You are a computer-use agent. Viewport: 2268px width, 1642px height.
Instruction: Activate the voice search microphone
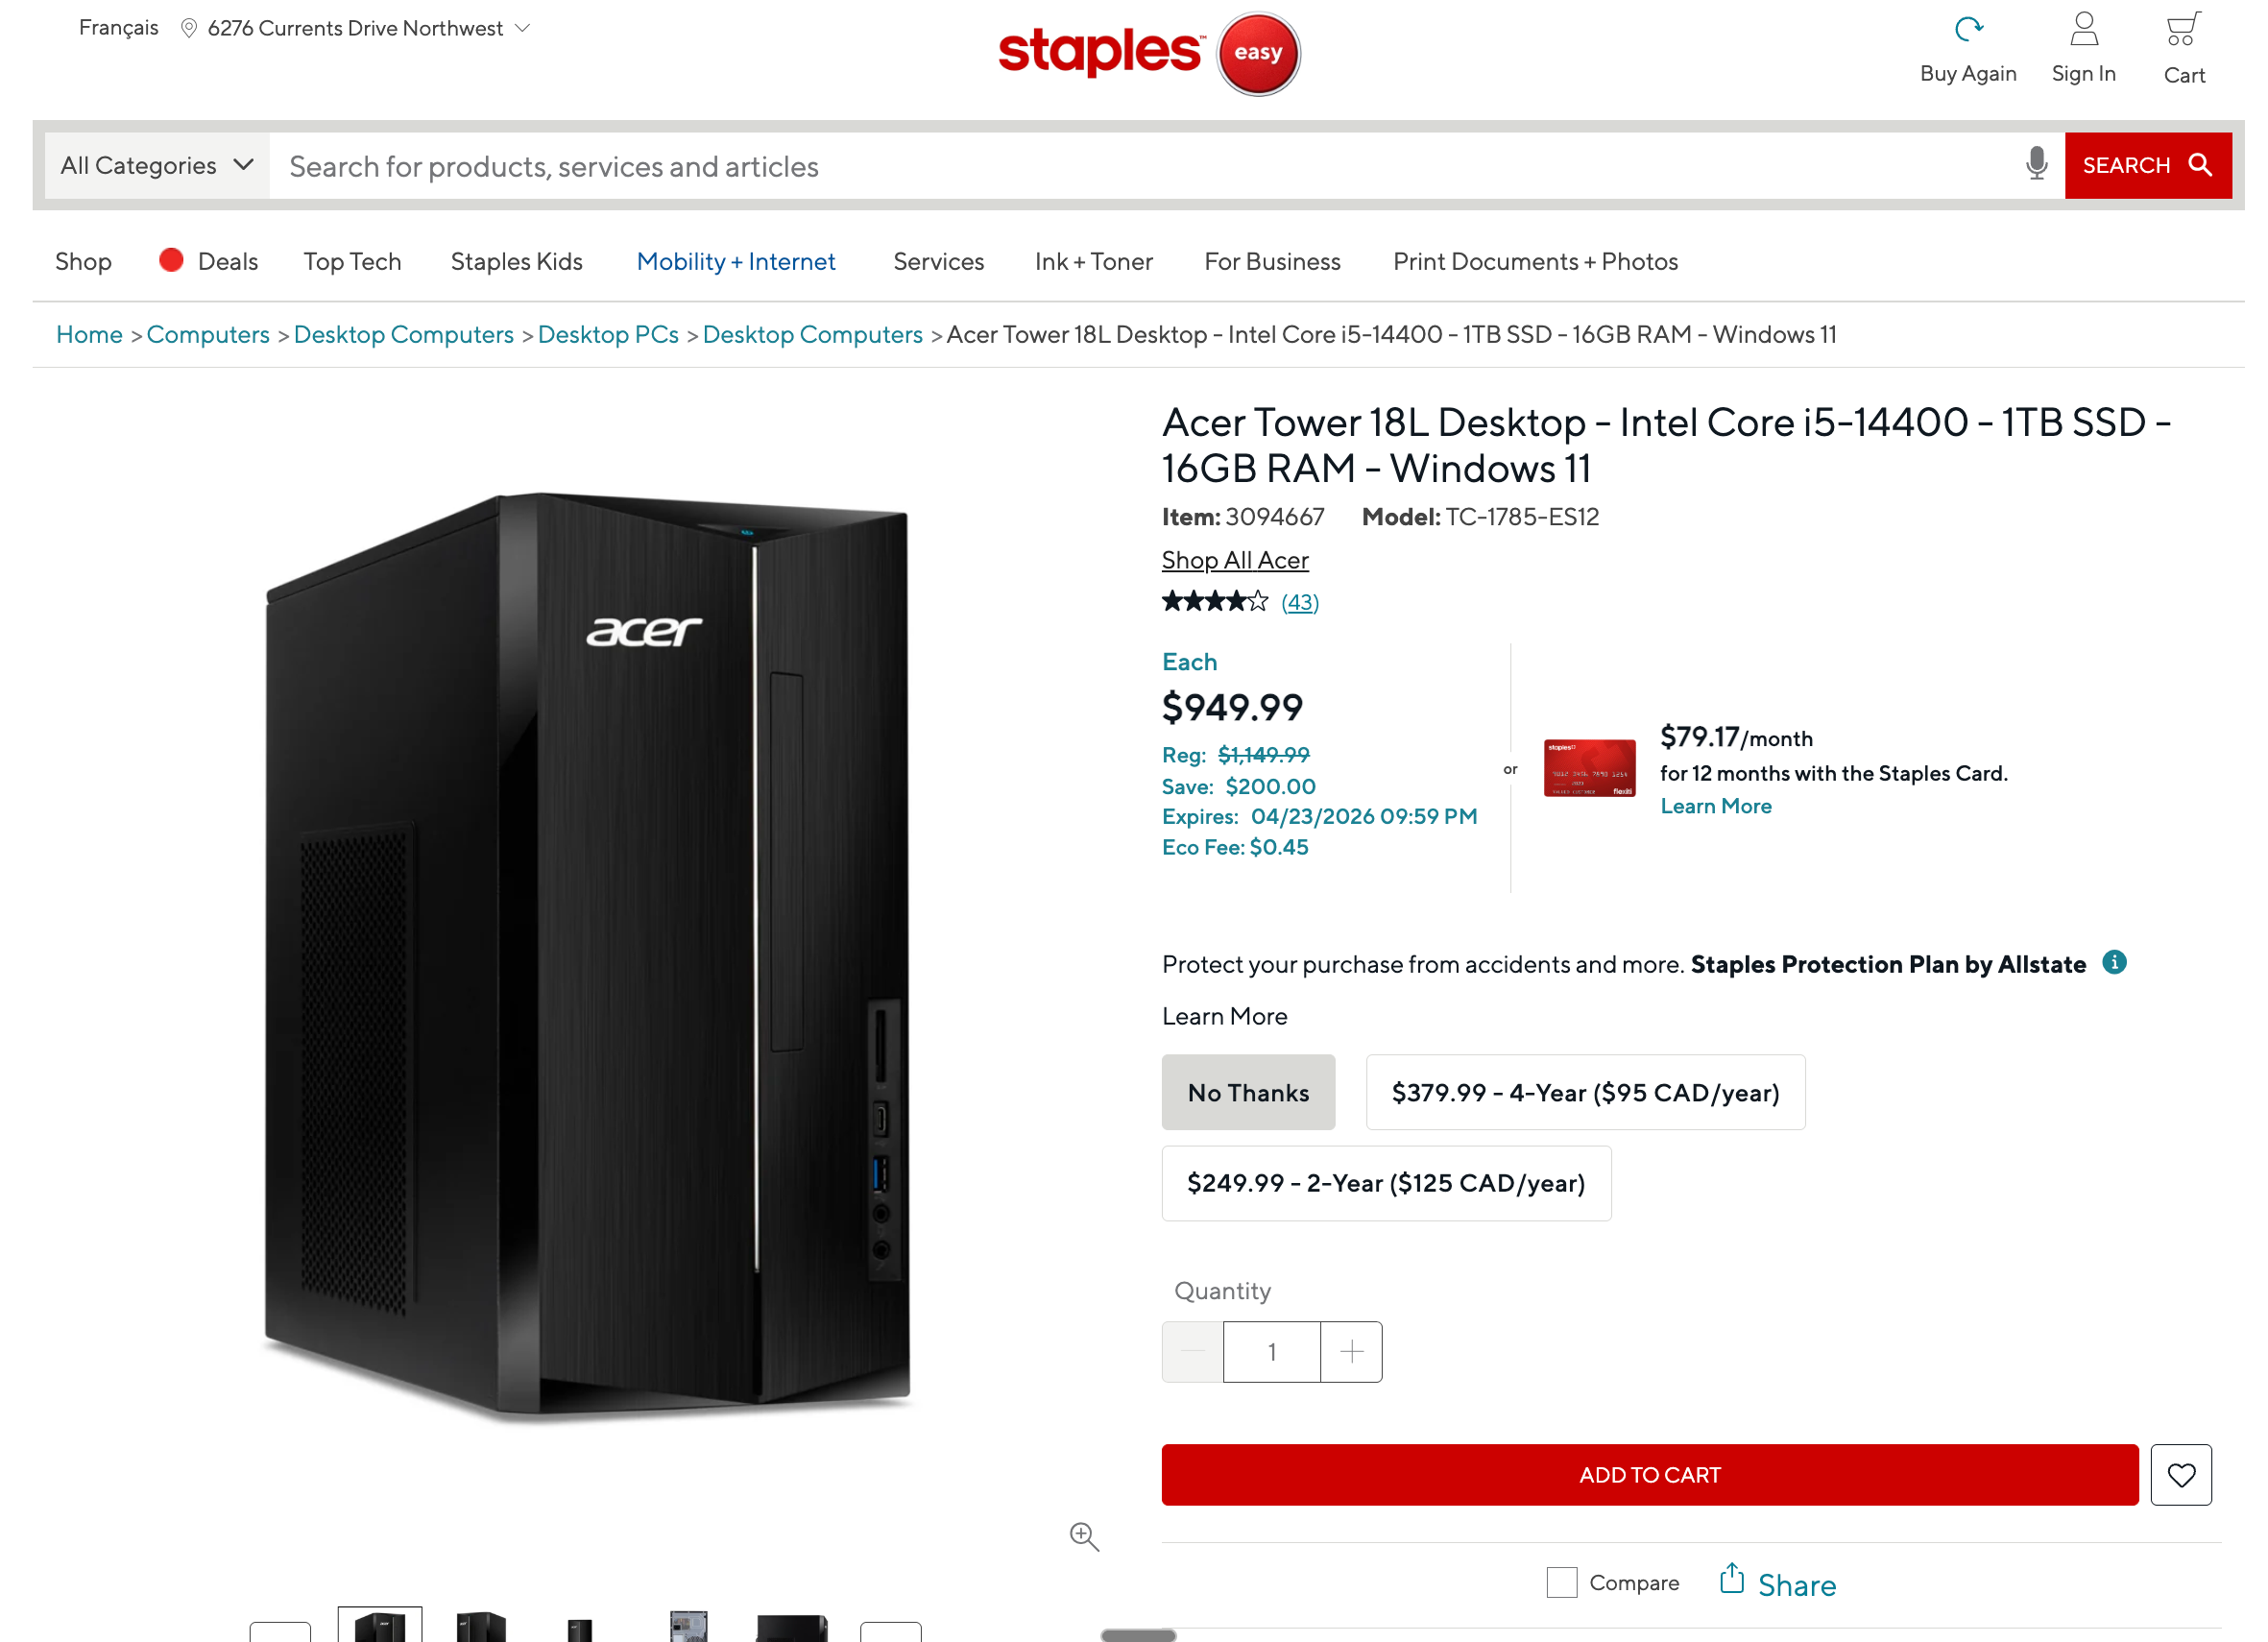pyautogui.click(x=2036, y=165)
